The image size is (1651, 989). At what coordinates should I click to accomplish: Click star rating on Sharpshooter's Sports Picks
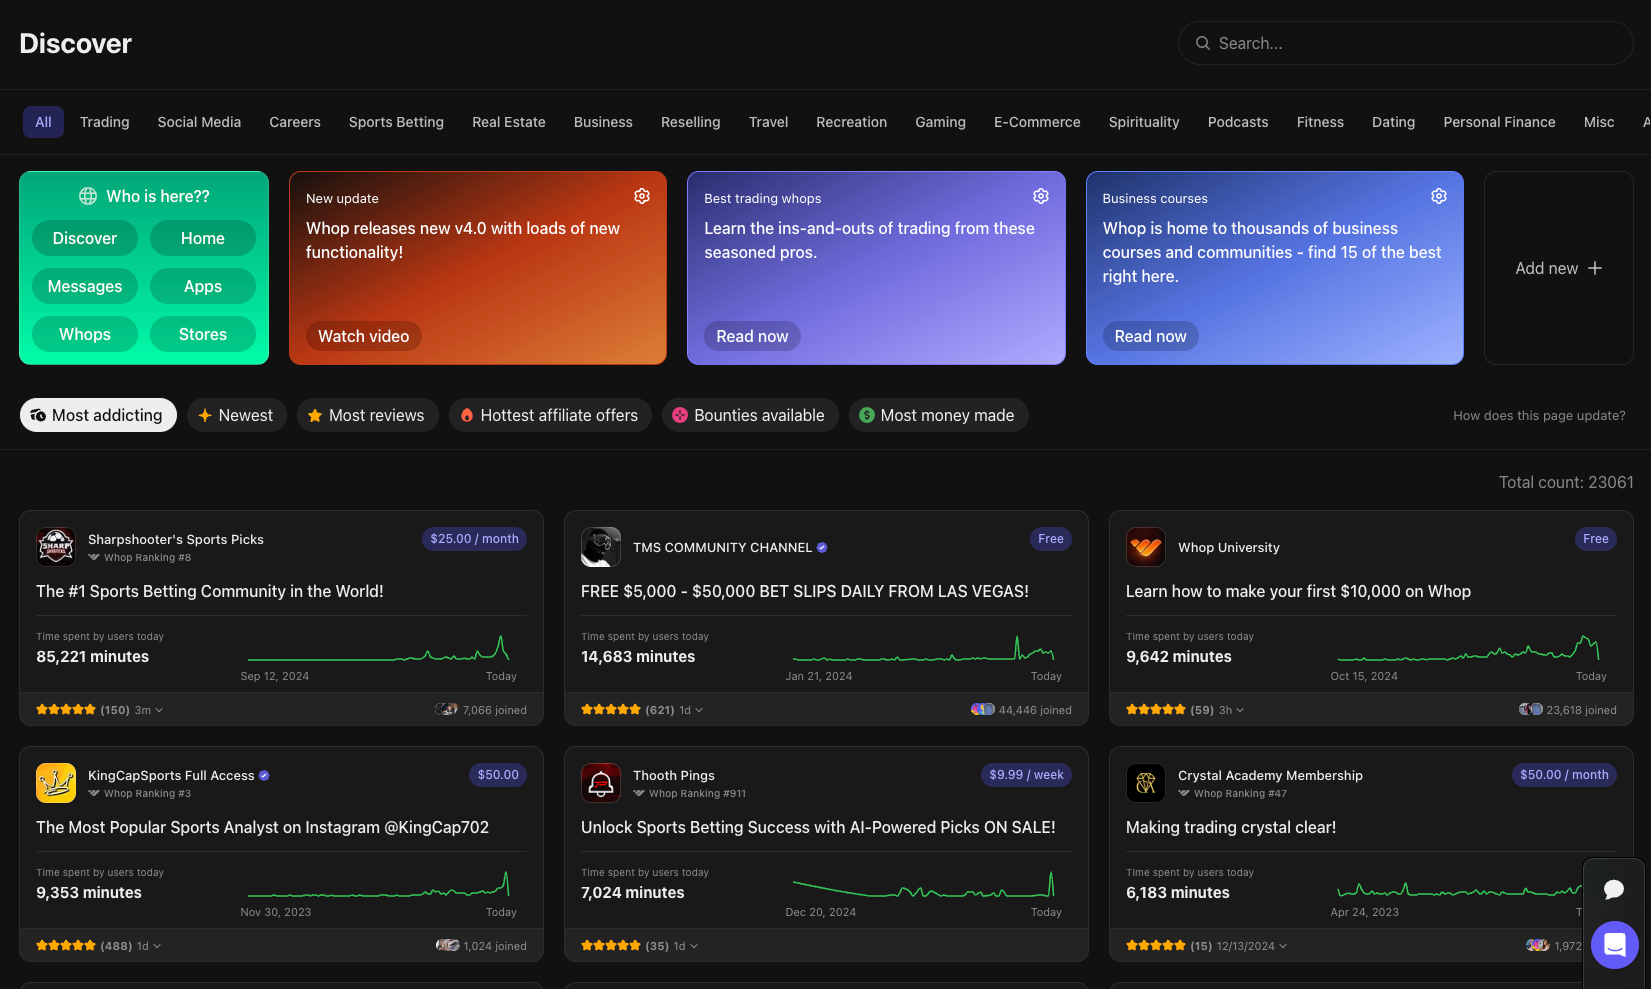66,710
